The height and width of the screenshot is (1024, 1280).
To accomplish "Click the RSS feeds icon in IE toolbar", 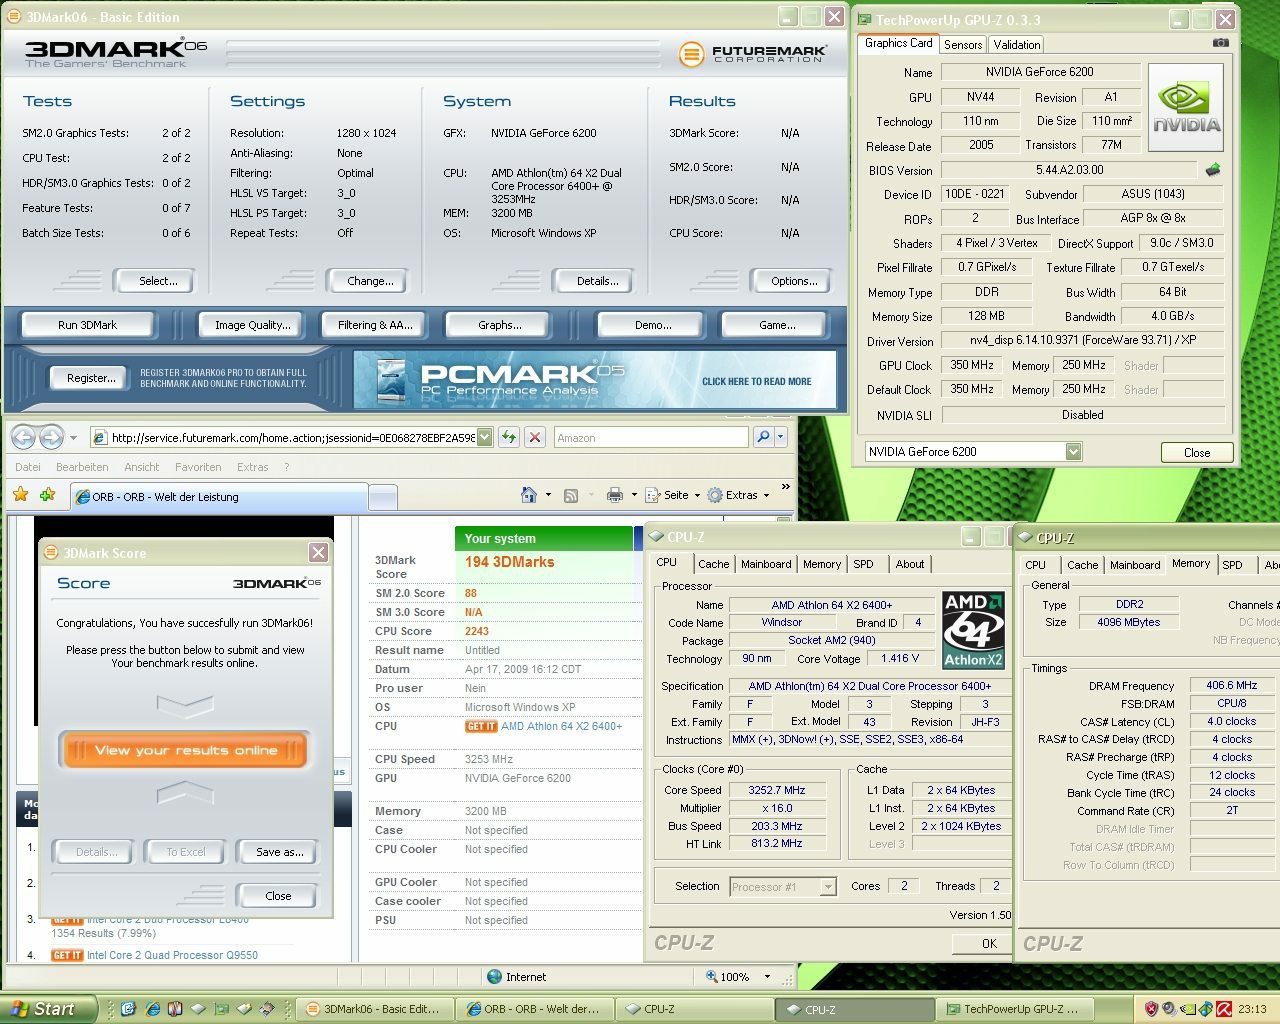I will point(571,495).
